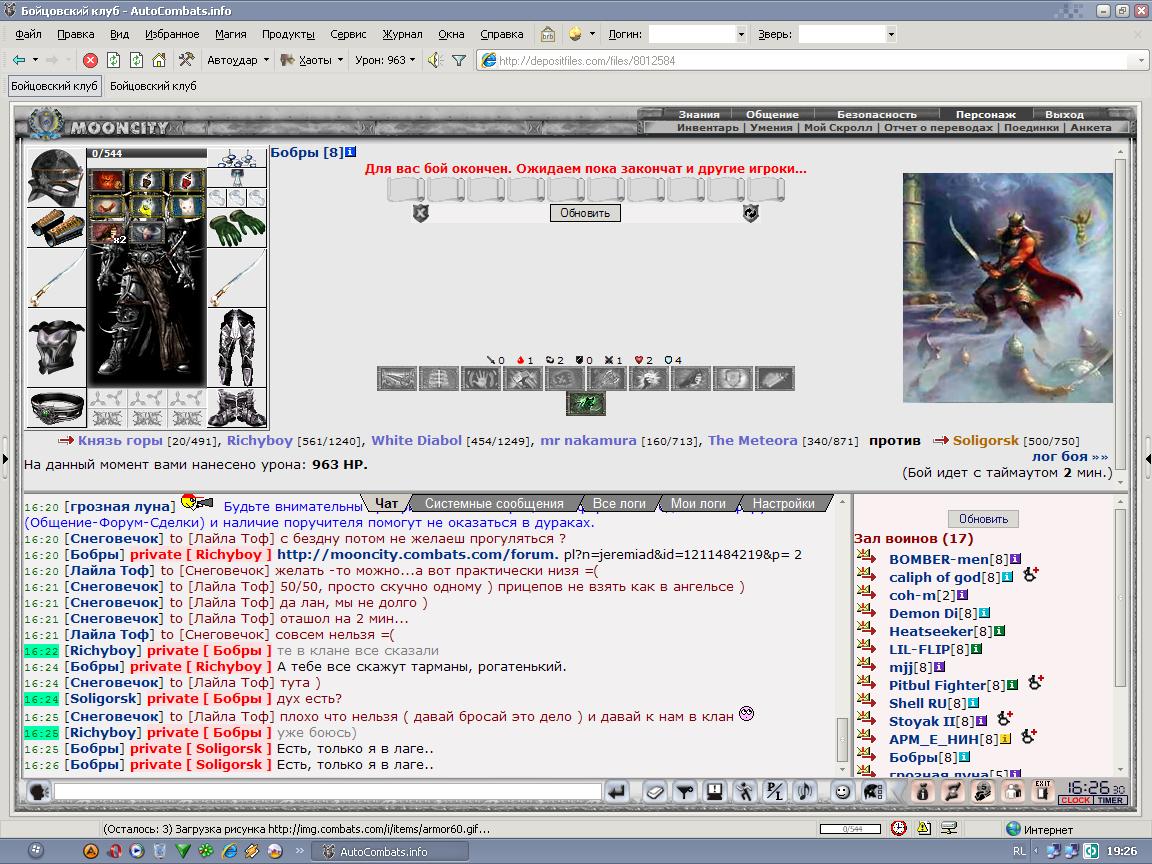This screenshot has height=864, width=1152.
Task: Open the Хаоты dropdown
Action: (x=312, y=60)
